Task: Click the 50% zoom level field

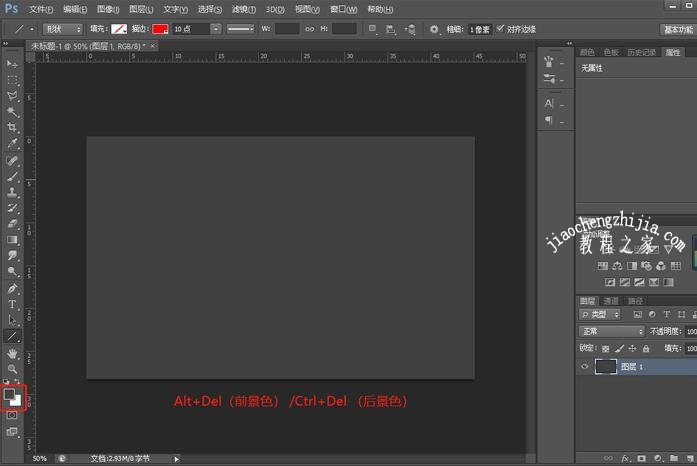Action: click(x=39, y=459)
